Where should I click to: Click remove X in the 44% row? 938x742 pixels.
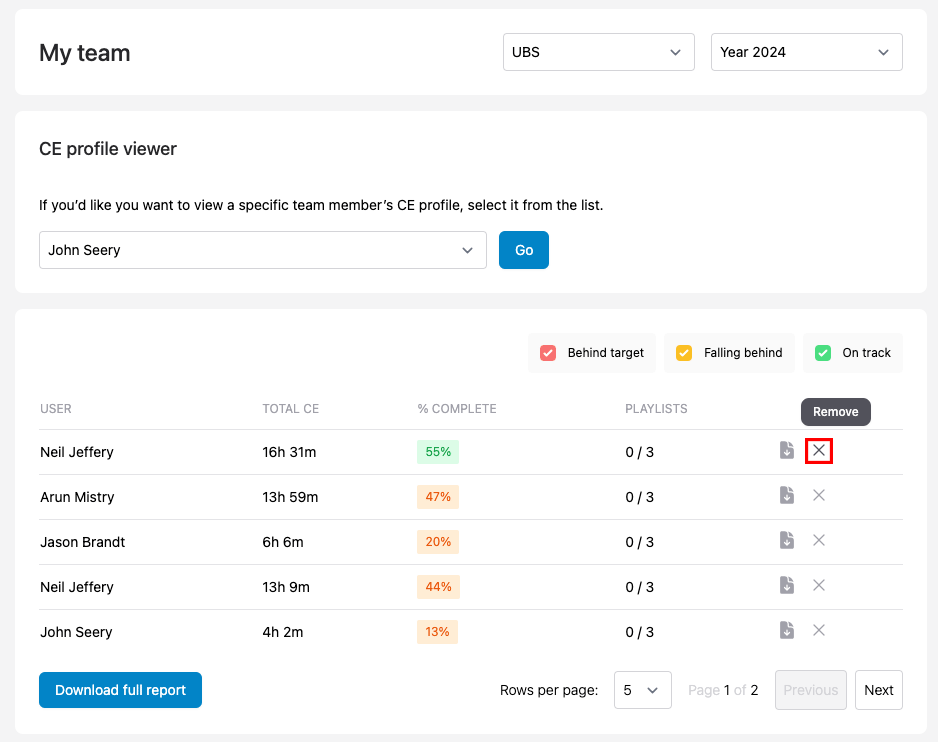(x=819, y=586)
